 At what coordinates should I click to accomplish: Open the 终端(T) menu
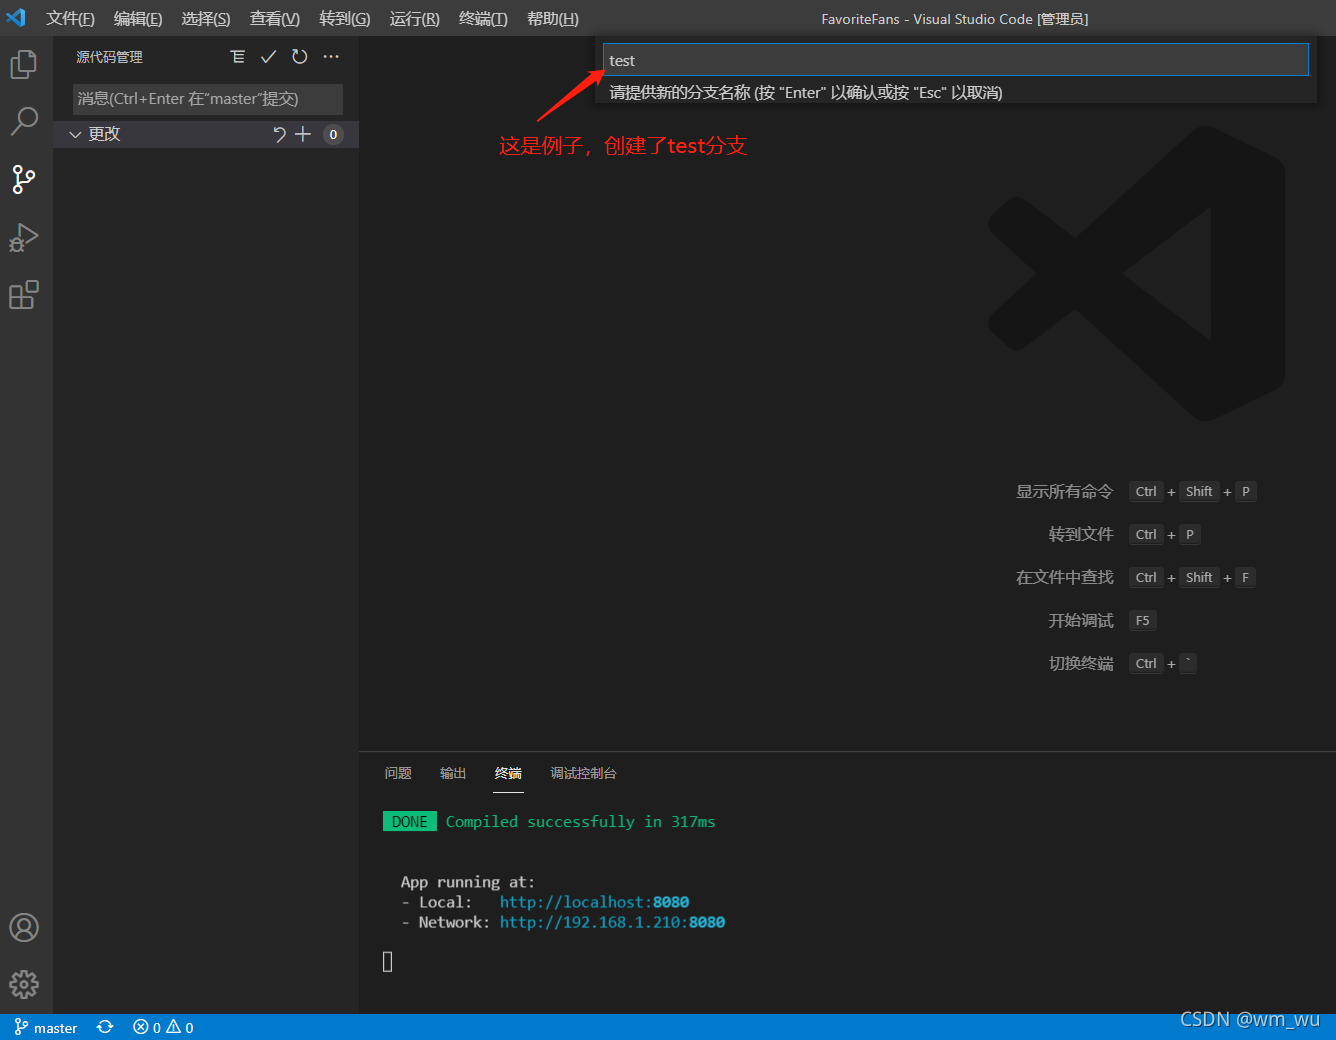point(483,19)
